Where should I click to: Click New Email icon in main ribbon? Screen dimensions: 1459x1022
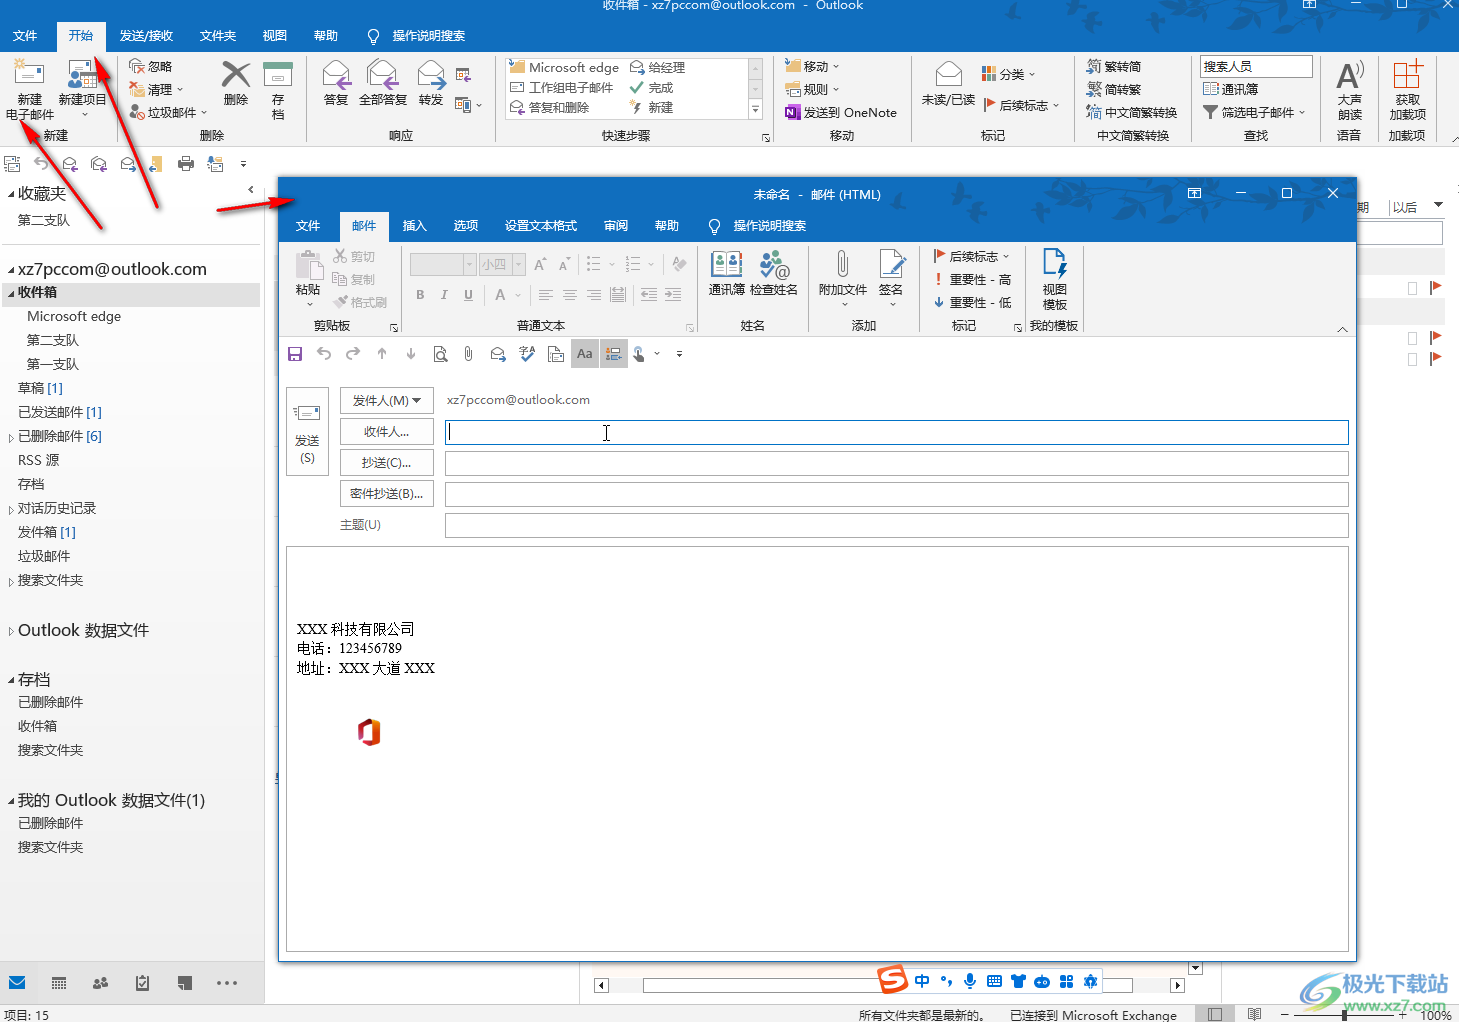pos(29,73)
